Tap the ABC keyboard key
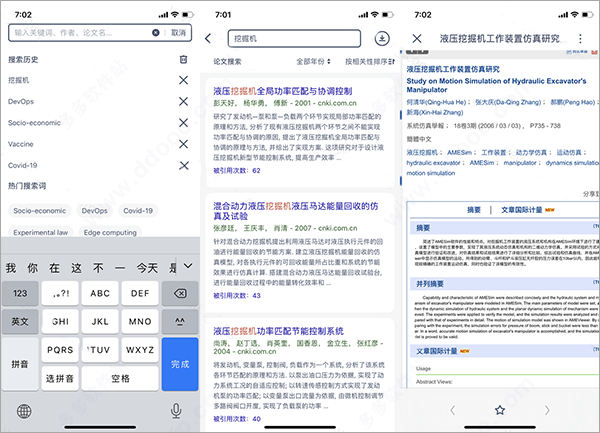 100,293
